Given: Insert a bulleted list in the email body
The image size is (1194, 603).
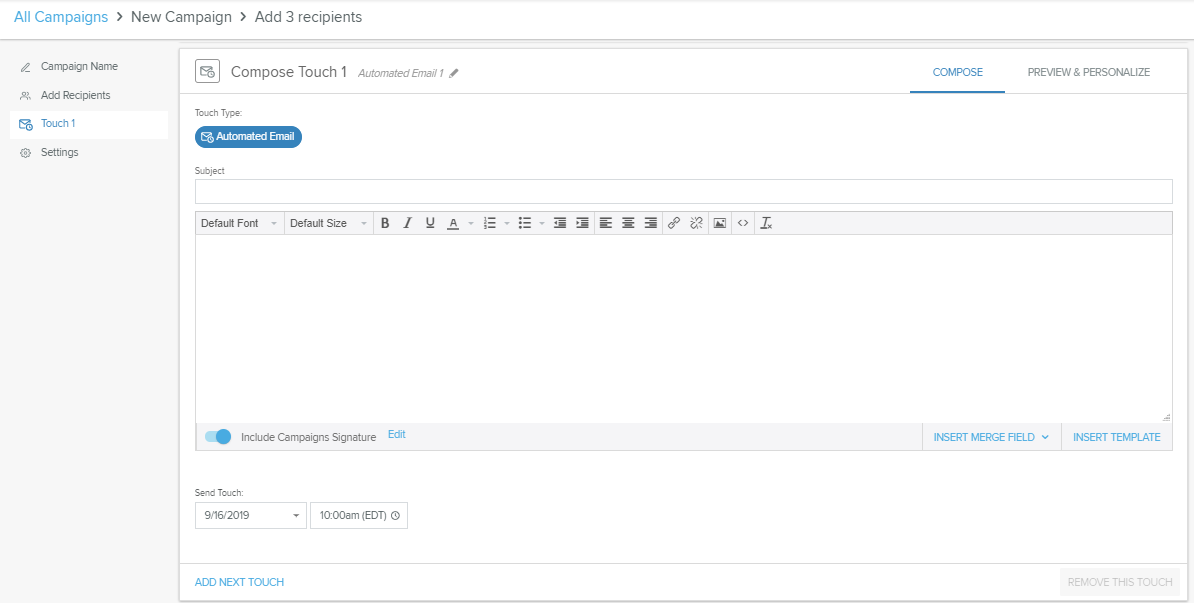Looking at the screenshot, I should pos(525,223).
